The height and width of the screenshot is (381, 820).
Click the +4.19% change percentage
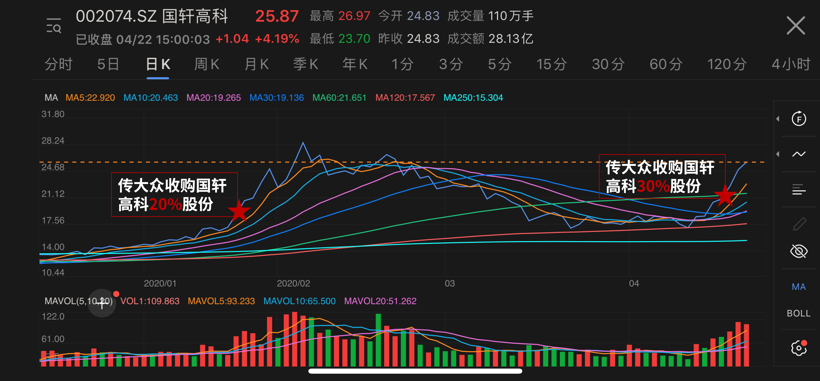click(277, 39)
